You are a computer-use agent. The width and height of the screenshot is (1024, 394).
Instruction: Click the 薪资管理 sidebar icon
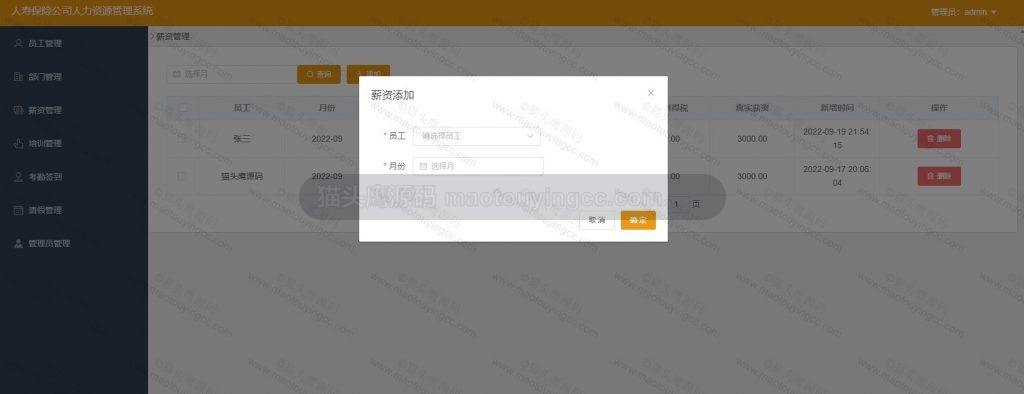coord(18,110)
